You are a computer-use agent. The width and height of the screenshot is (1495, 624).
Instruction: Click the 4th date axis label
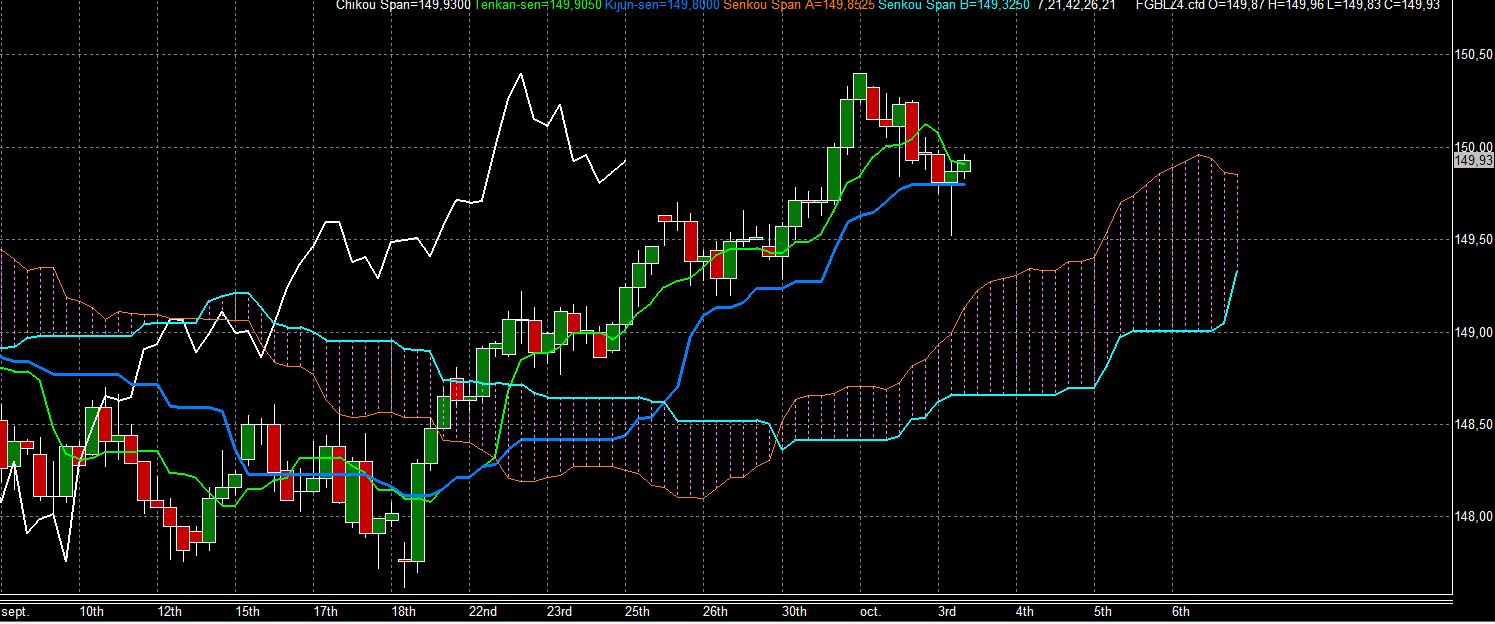click(1025, 611)
